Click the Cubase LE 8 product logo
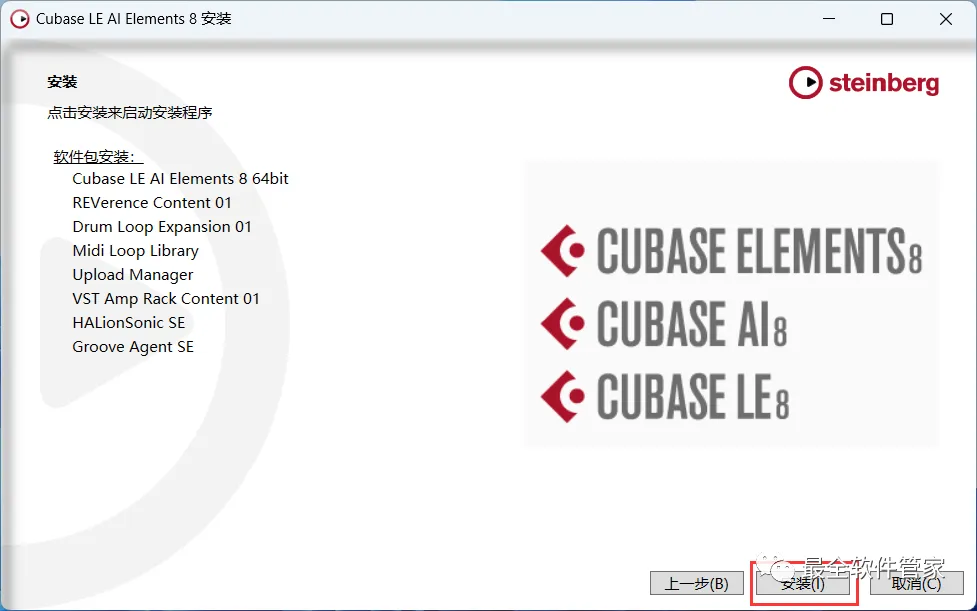 [665, 397]
